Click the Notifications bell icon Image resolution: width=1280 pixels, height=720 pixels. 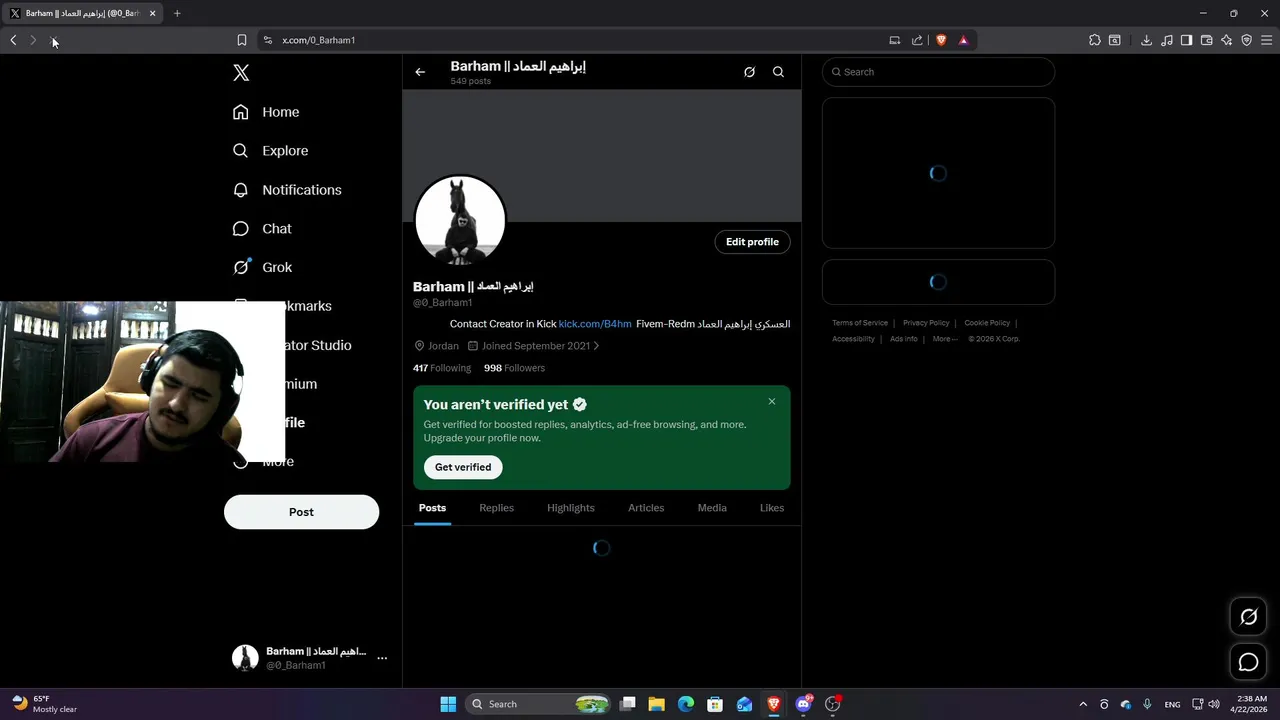[240, 190]
